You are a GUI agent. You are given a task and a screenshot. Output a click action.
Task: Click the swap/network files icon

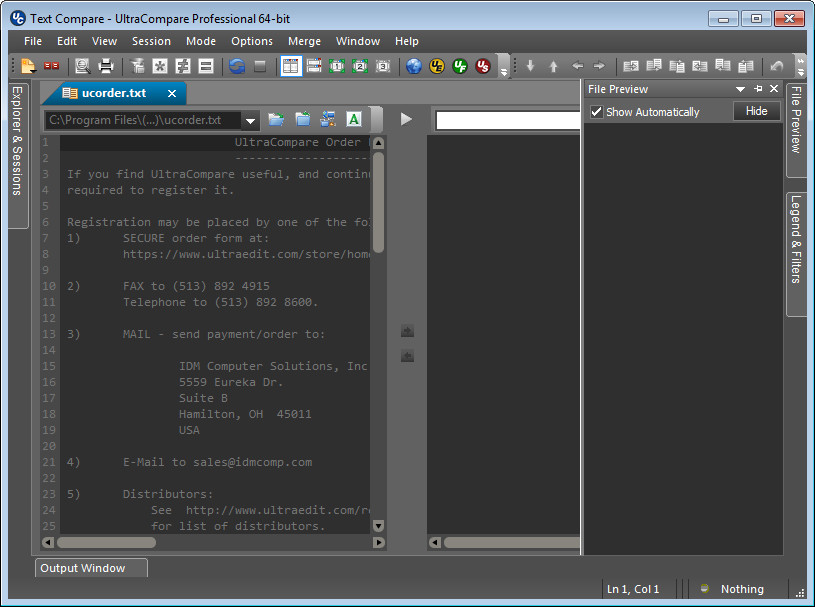[328, 120]
